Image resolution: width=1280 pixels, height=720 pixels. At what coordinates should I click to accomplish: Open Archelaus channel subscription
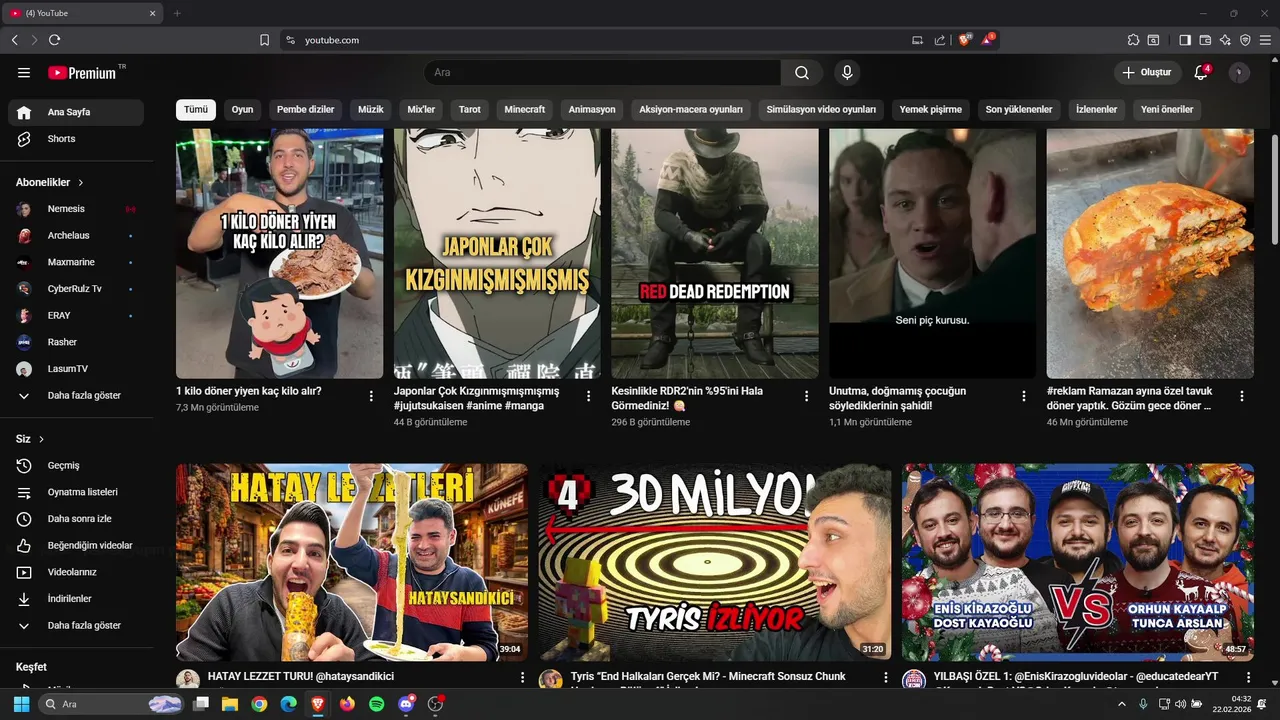[76, 236]
